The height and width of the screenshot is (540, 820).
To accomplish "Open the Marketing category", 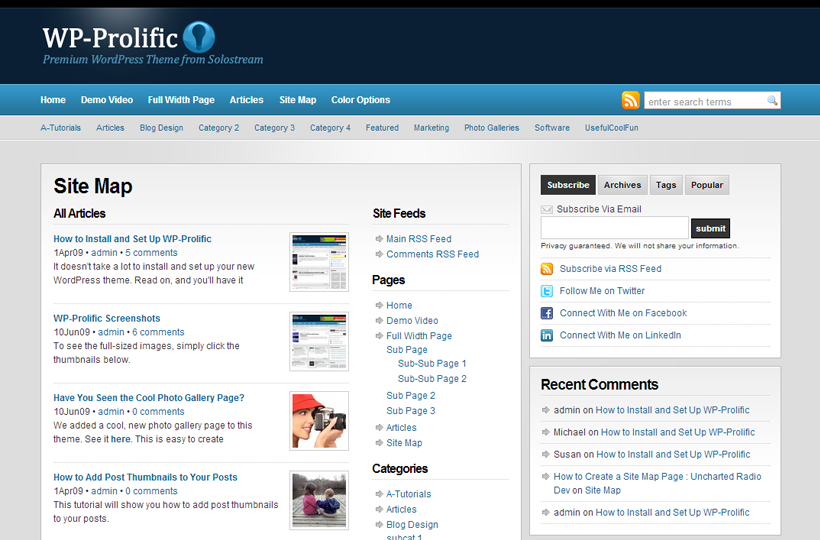I will [431, 128].
